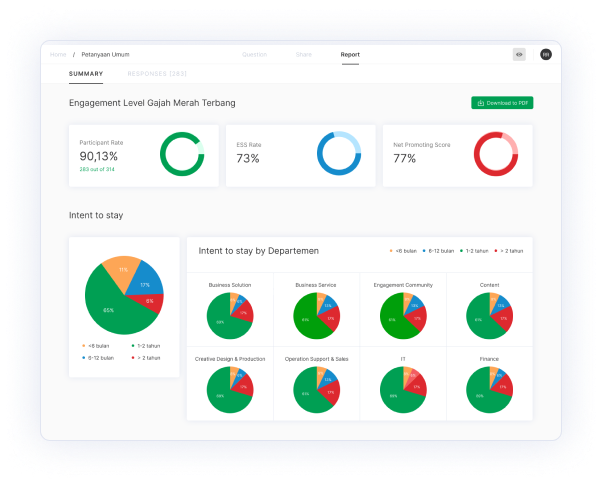Image resolution: width=602 pixels, height=481 pixels.
Task: Select the Petanyaan Umum breadcrumb item
Action: 105,54
